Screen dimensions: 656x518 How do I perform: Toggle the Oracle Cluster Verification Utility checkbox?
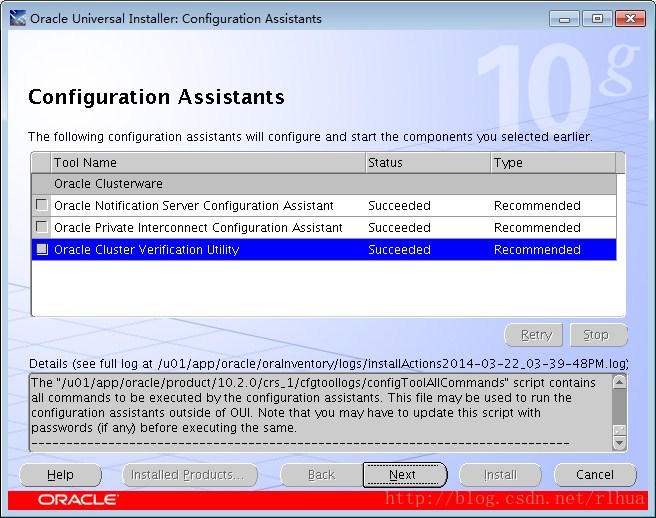[x=42, y=249]
